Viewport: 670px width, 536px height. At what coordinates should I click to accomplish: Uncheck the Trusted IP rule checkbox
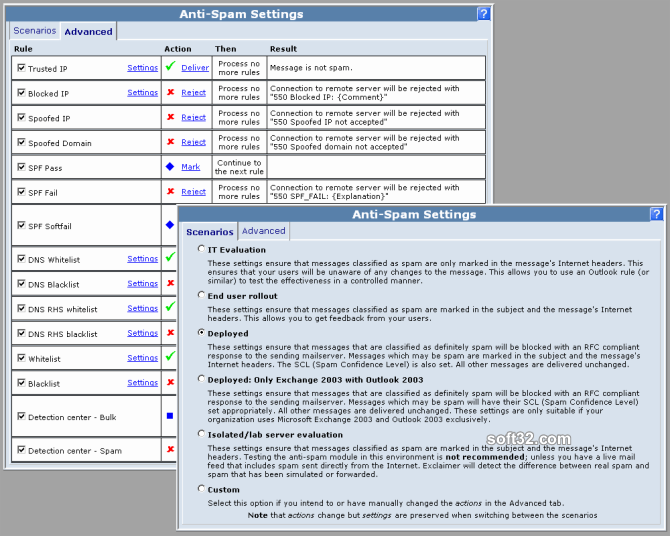(x=21, y=68)
